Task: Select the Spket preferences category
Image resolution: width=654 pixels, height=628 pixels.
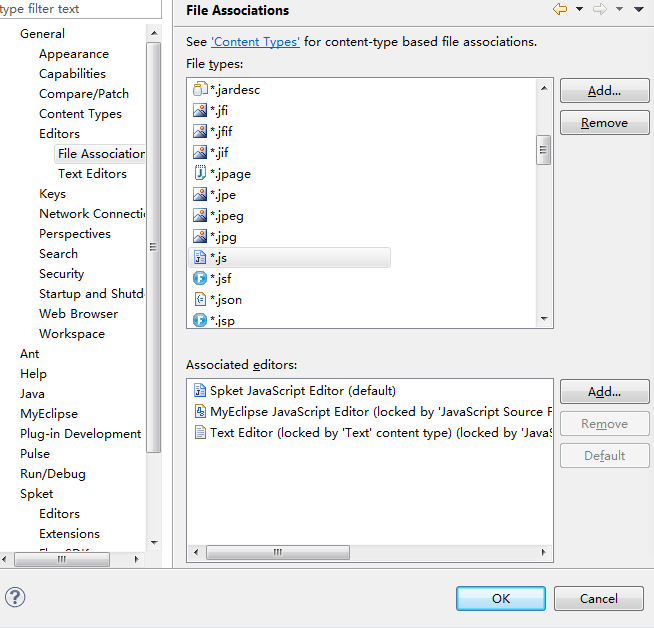Action: (36, 494)
